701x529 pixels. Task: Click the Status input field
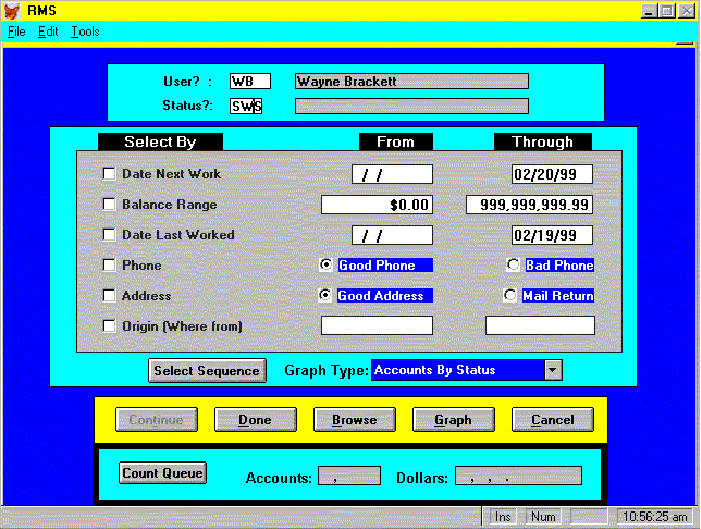point(246,106)
